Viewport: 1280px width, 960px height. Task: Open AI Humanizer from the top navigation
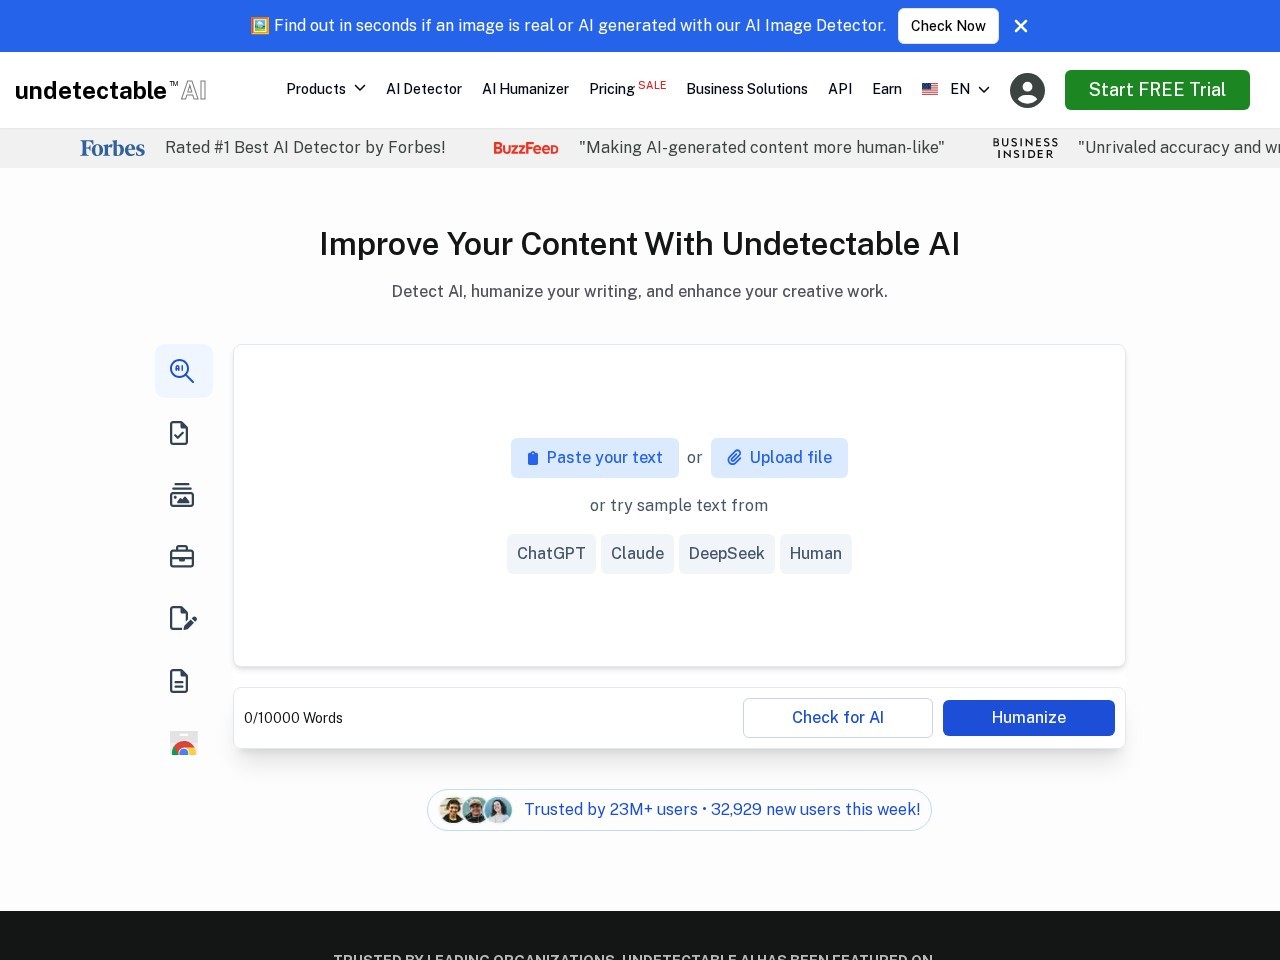(525, 89)
